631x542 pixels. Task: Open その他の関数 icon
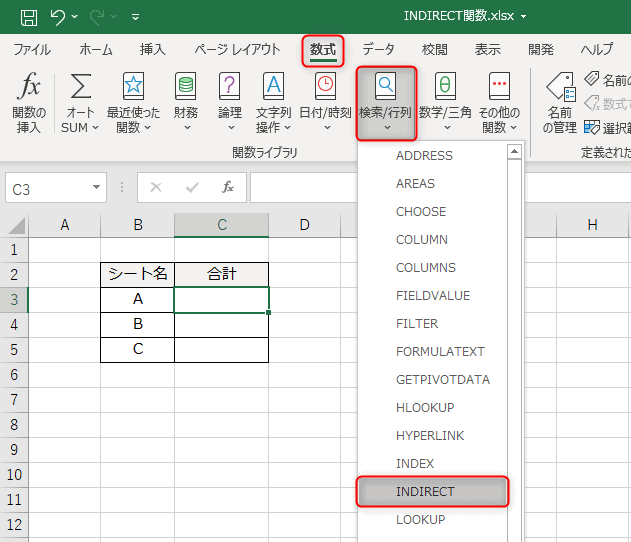pyautogui.click(x=499, y=86)
